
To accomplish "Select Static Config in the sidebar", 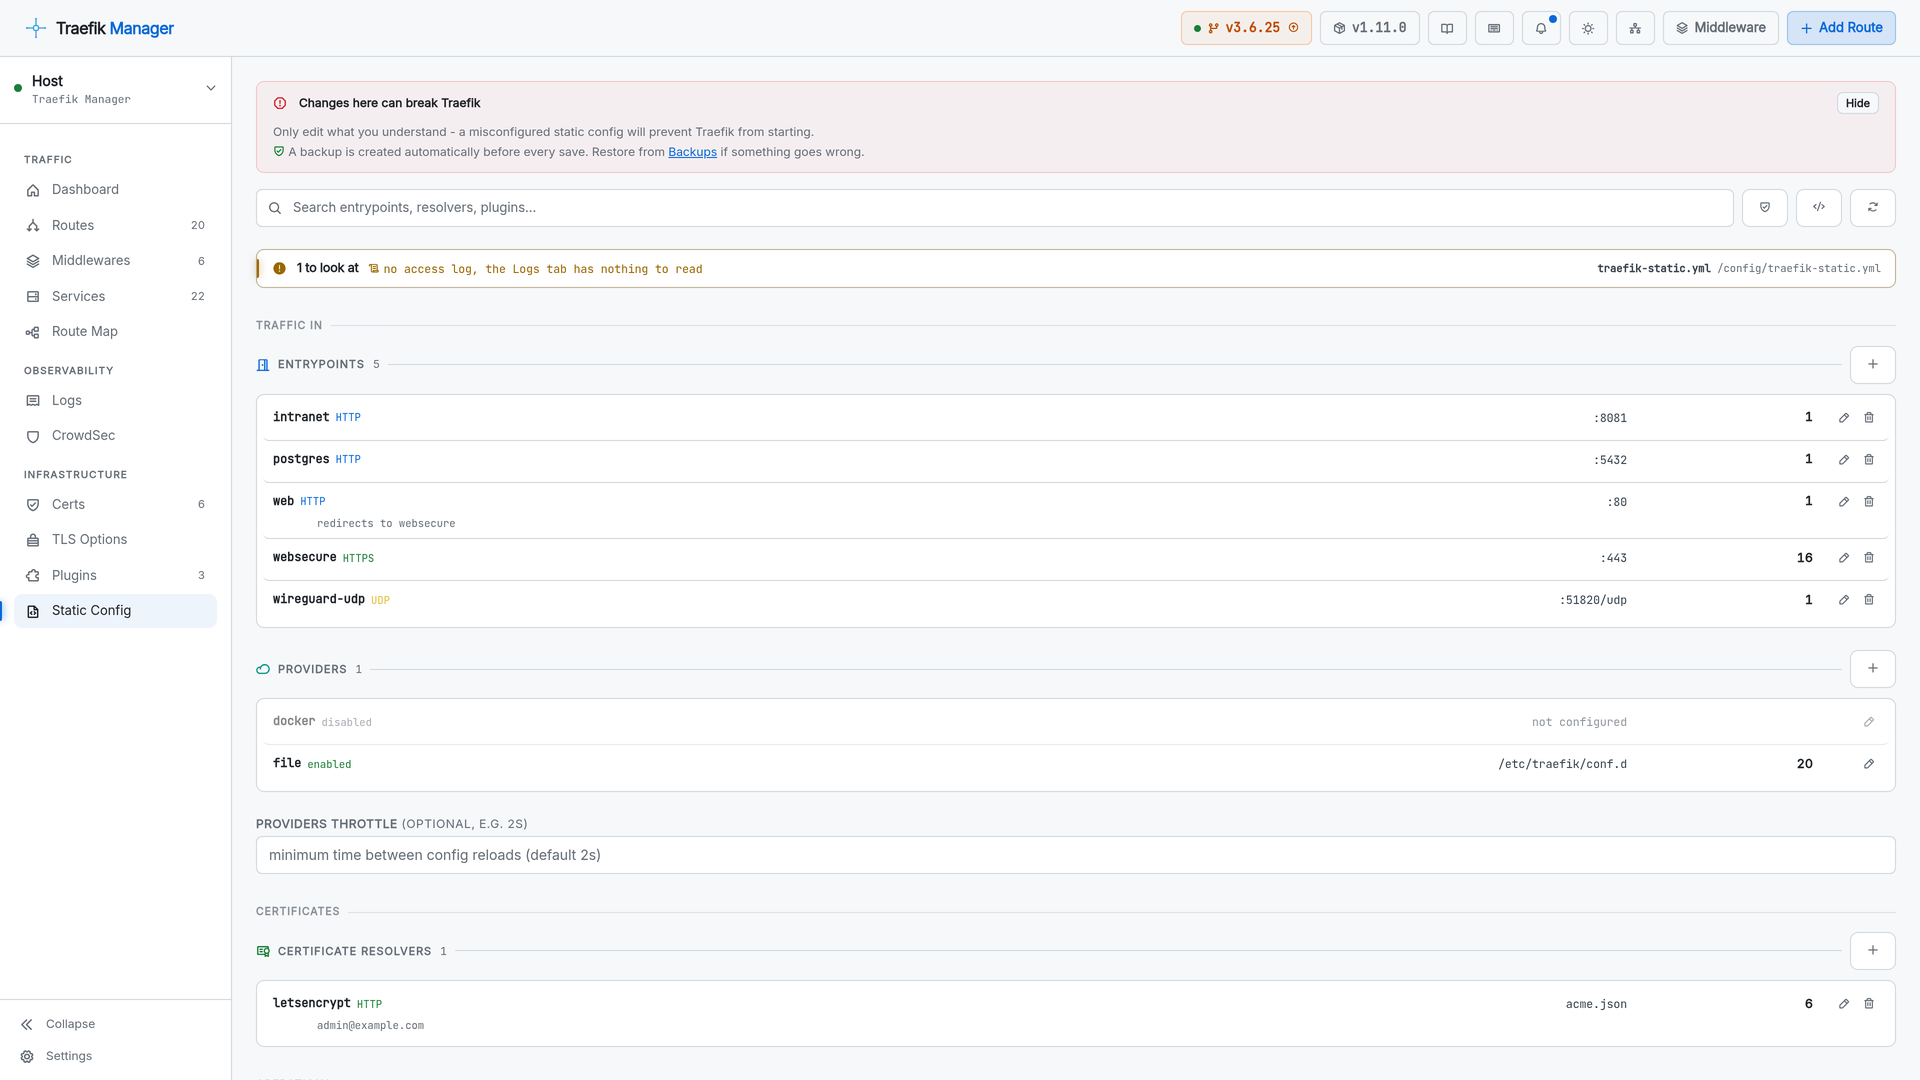I will pos(115,611).
